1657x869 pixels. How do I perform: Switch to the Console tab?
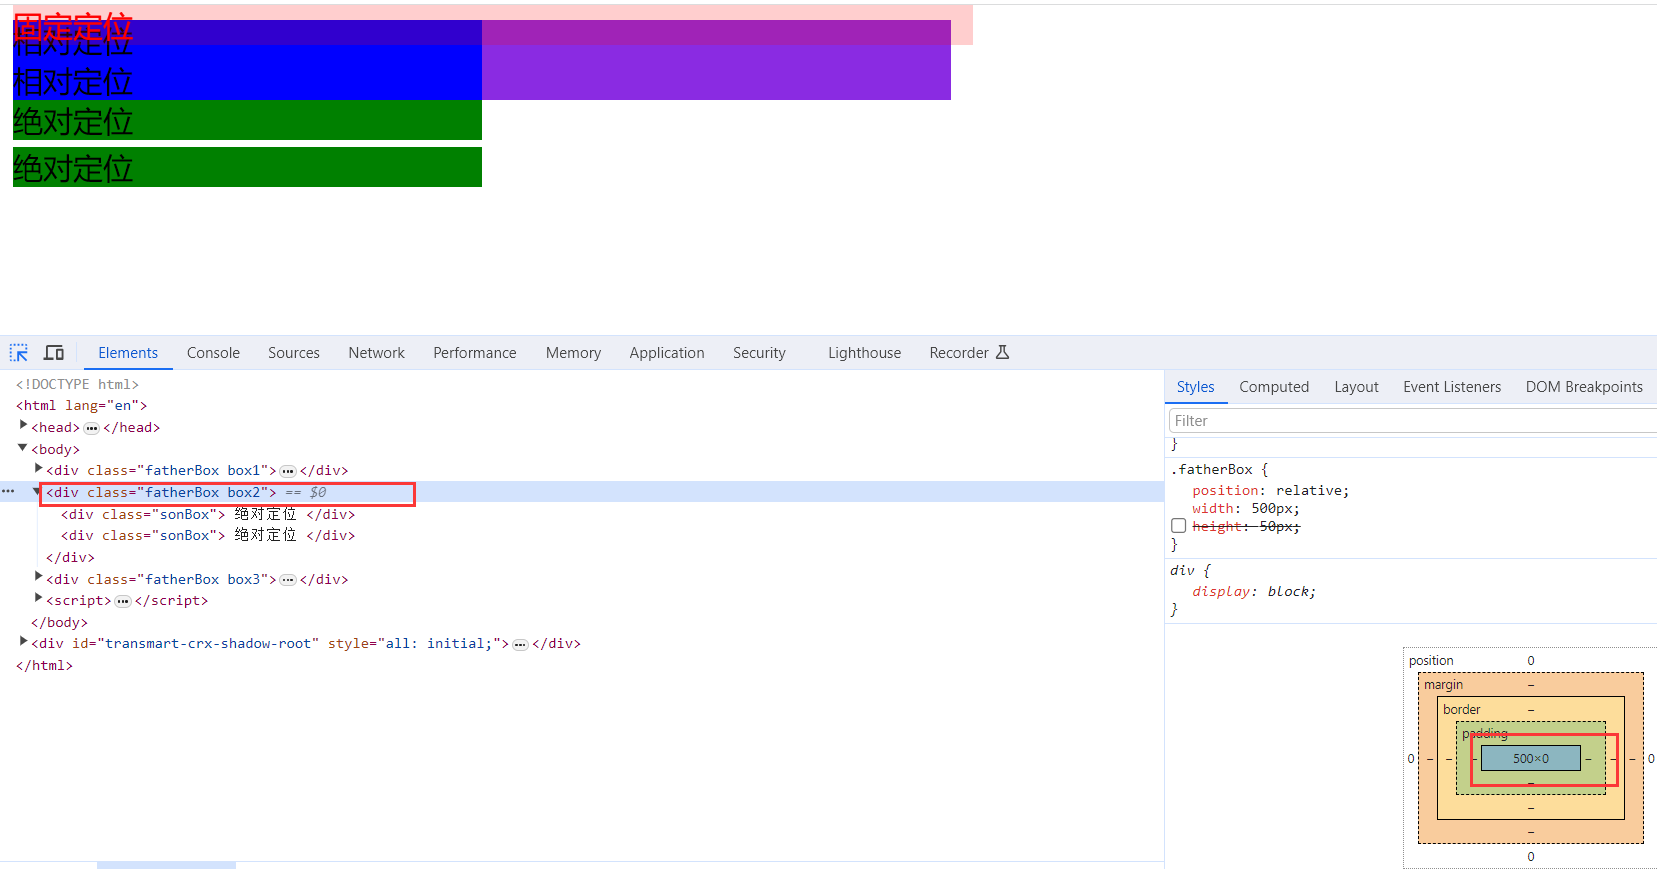point(213,353)
